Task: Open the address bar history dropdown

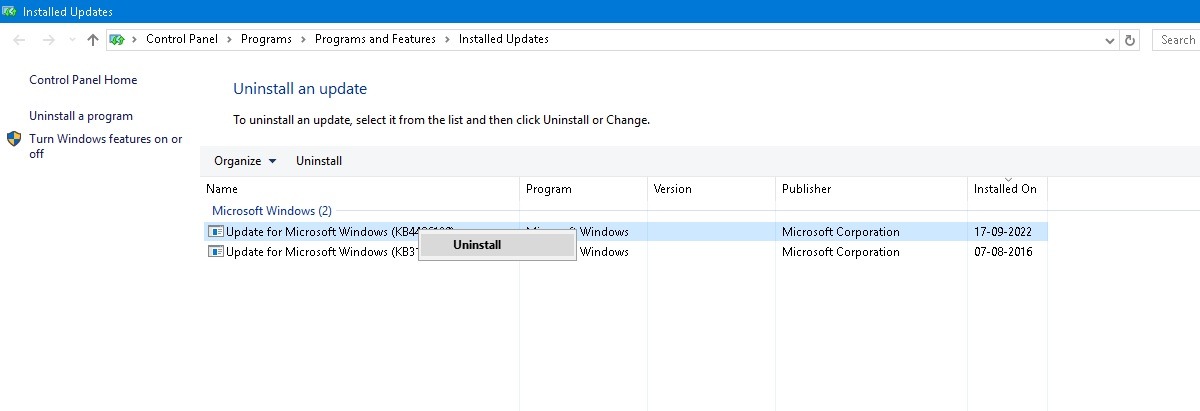Action: click(x=1110, y=40)
